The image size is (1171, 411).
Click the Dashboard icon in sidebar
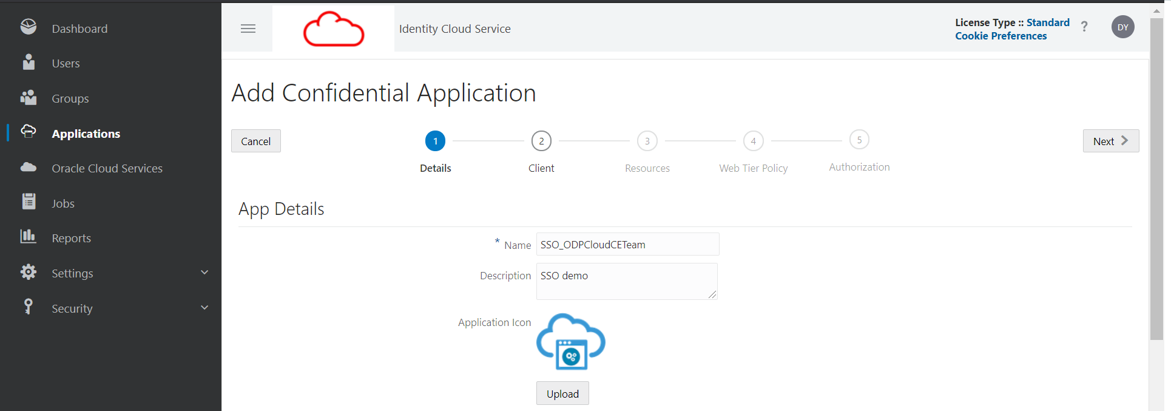[28, 28]
